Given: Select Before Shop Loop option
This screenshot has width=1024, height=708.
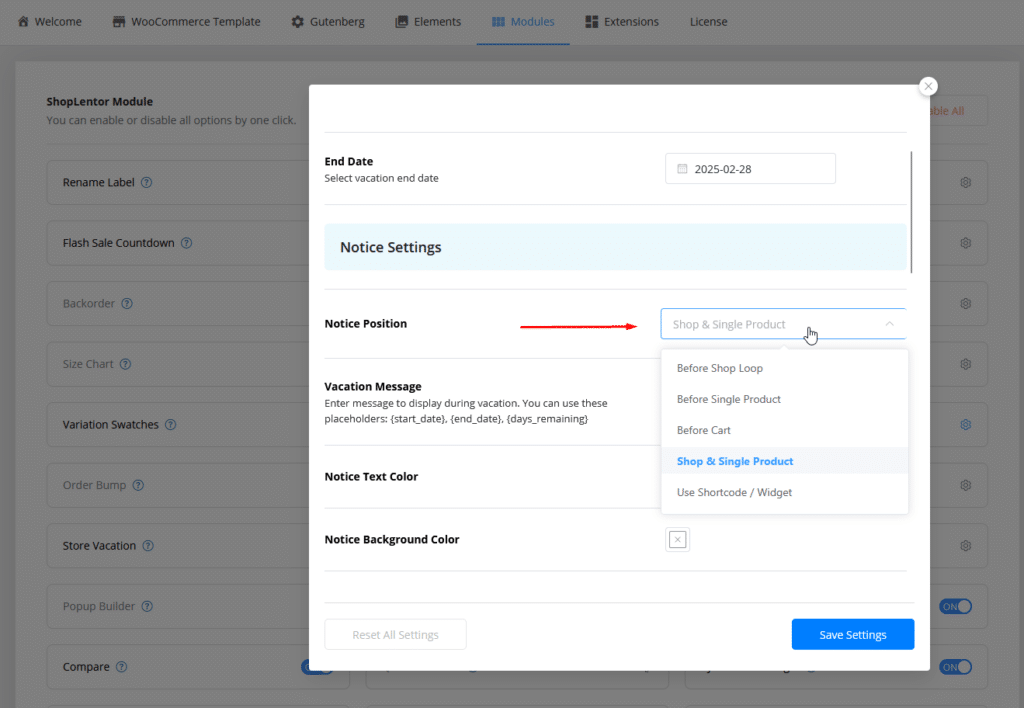Looking at the screenshot, I should click(719, 368).
